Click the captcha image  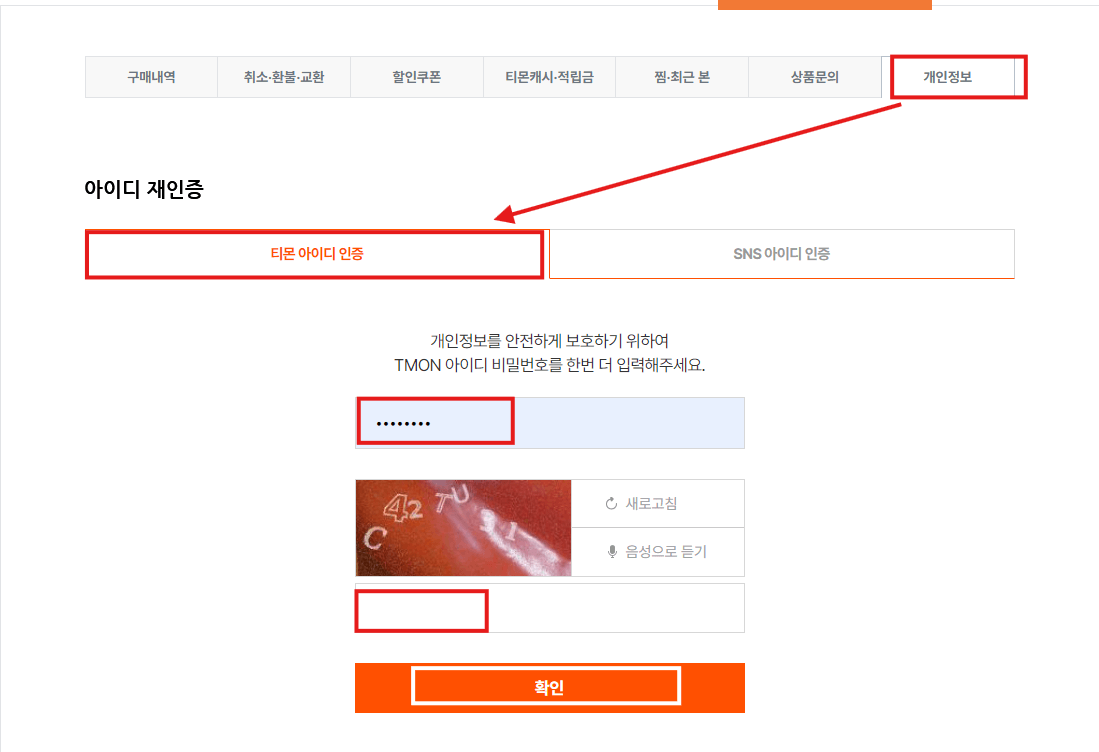[x=463, y=528]
